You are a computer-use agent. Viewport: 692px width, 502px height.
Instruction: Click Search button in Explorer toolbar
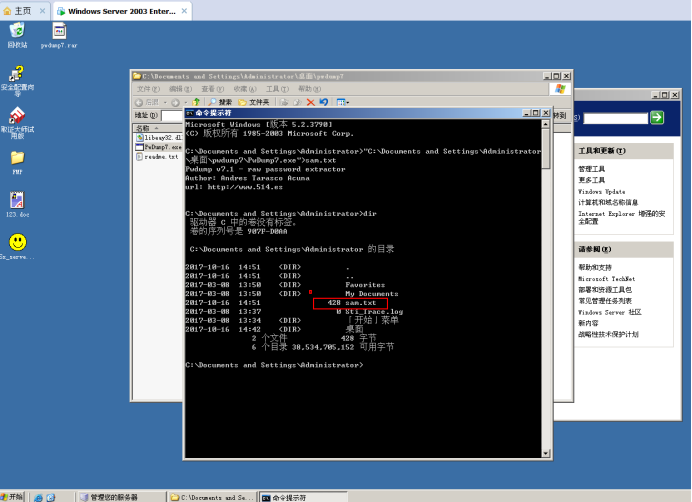pos(220,102)
